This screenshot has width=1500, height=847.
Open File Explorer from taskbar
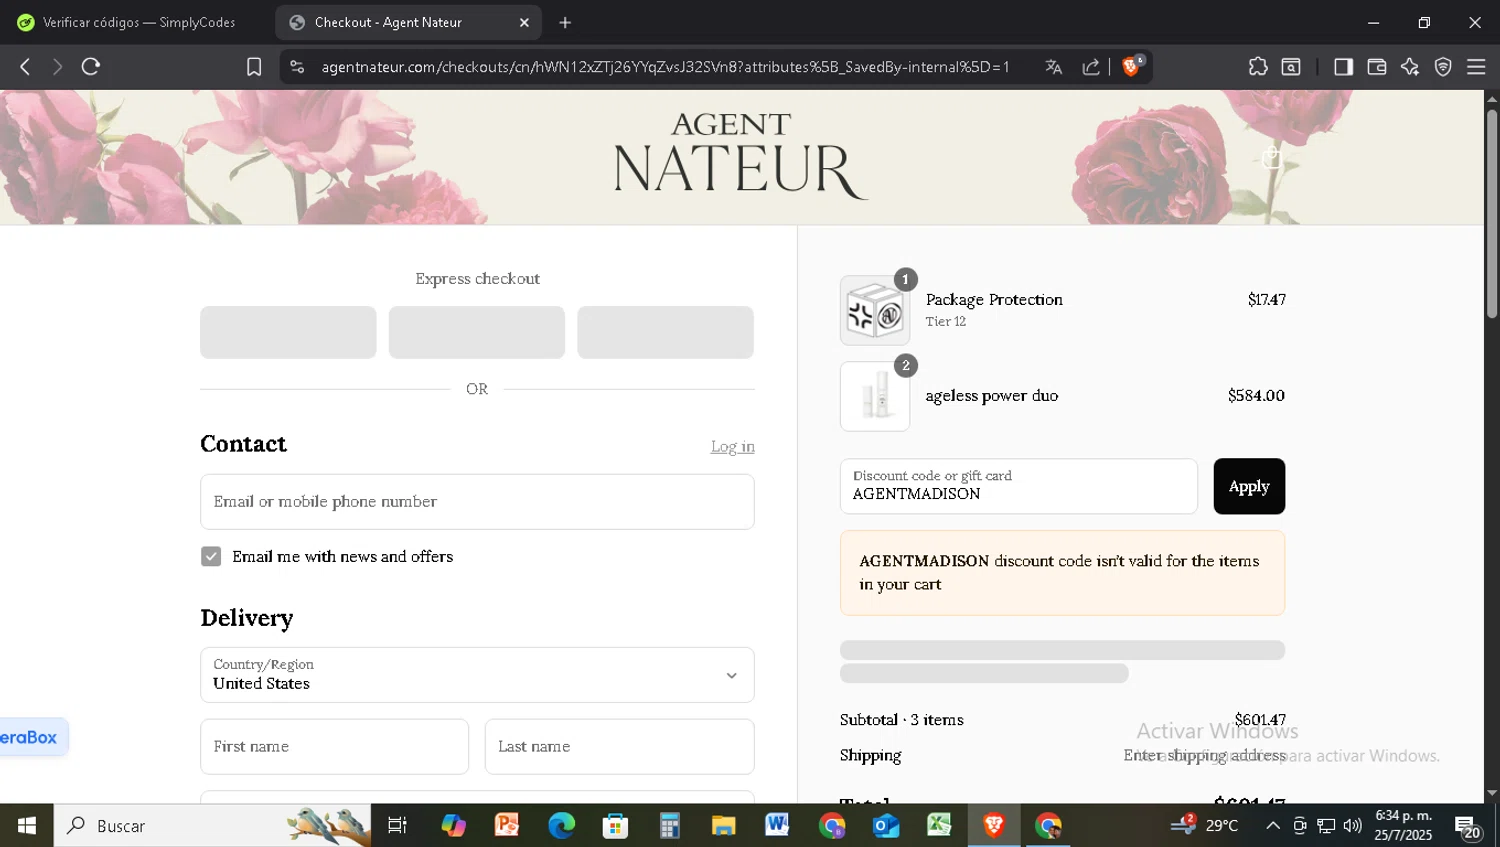723,825
